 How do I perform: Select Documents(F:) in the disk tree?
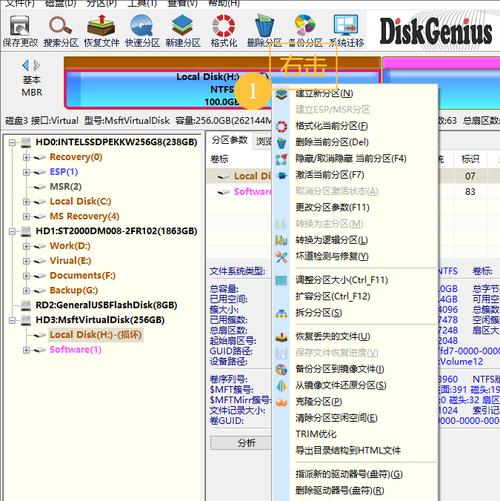click(83, 276)
